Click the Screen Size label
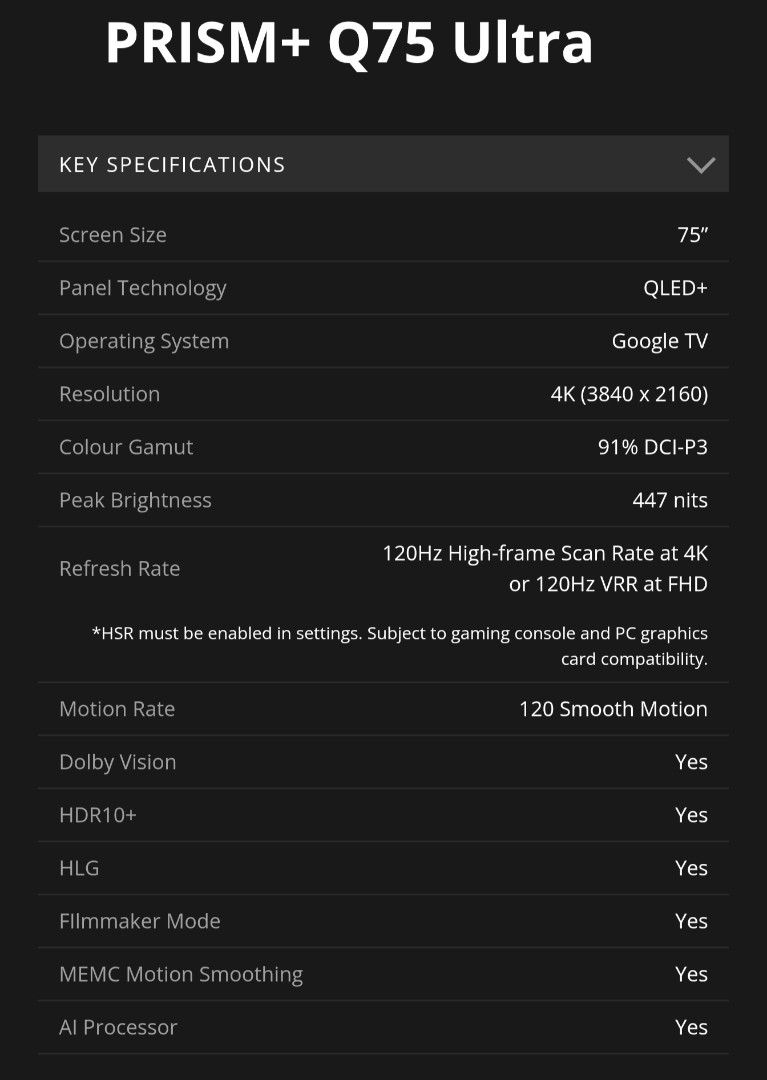Screen dimensions: 767x1080 point(112,234)
